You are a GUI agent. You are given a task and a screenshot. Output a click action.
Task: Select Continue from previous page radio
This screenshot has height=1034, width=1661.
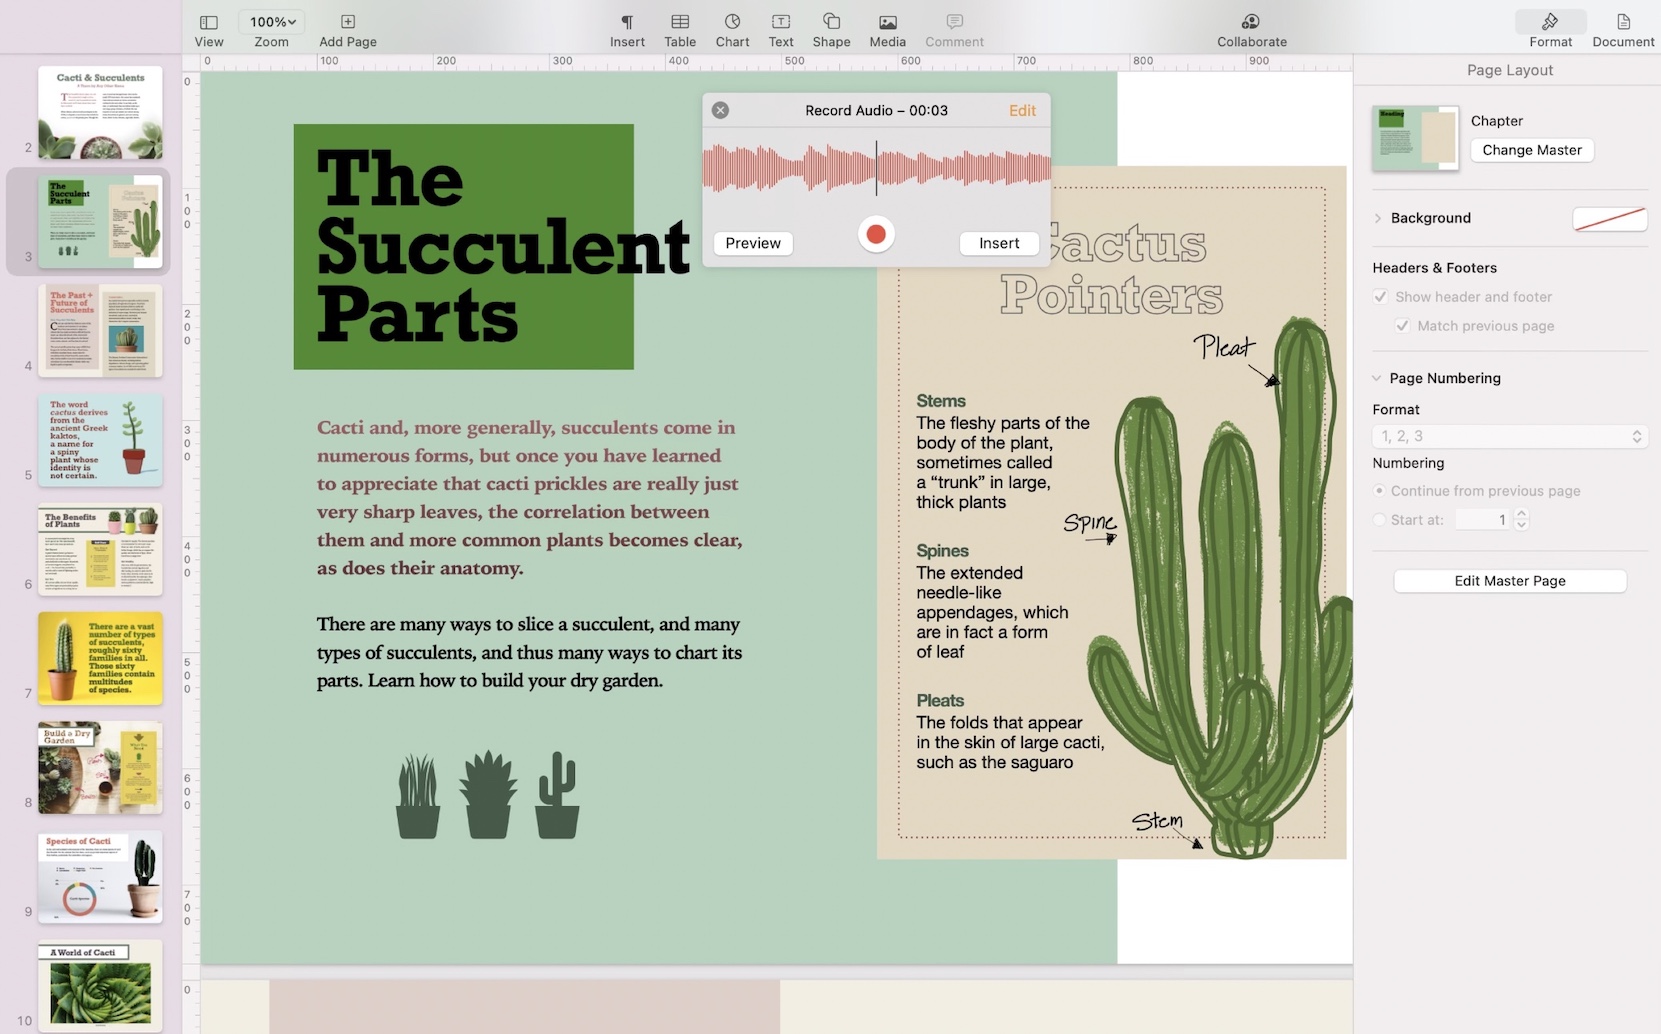click(1380, 491)
